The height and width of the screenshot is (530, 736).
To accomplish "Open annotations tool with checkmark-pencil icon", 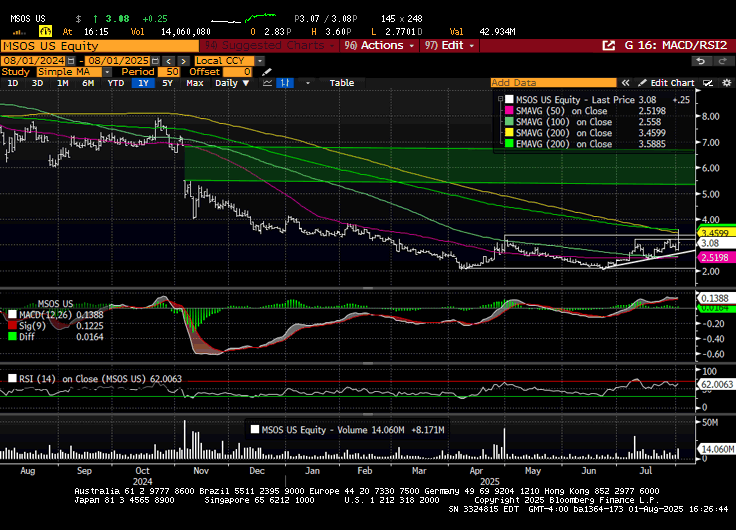I will 708,83.
